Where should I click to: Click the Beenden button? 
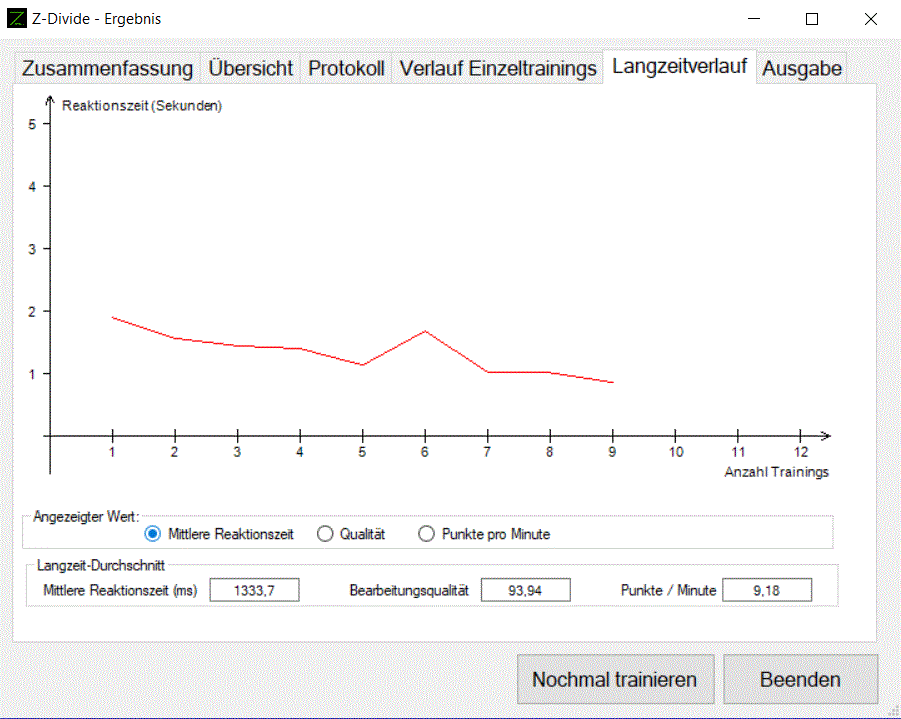(800, 680)
